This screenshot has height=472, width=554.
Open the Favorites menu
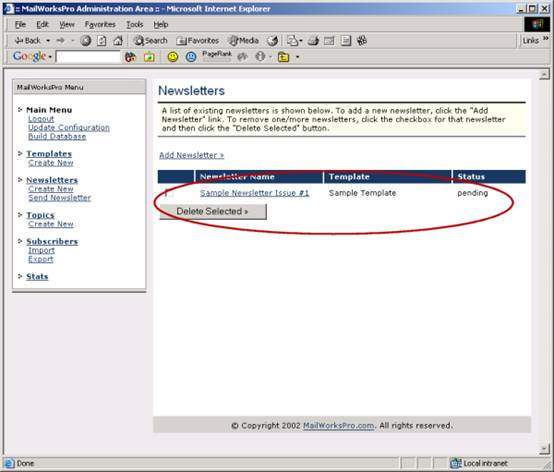[x=100, y=24]
